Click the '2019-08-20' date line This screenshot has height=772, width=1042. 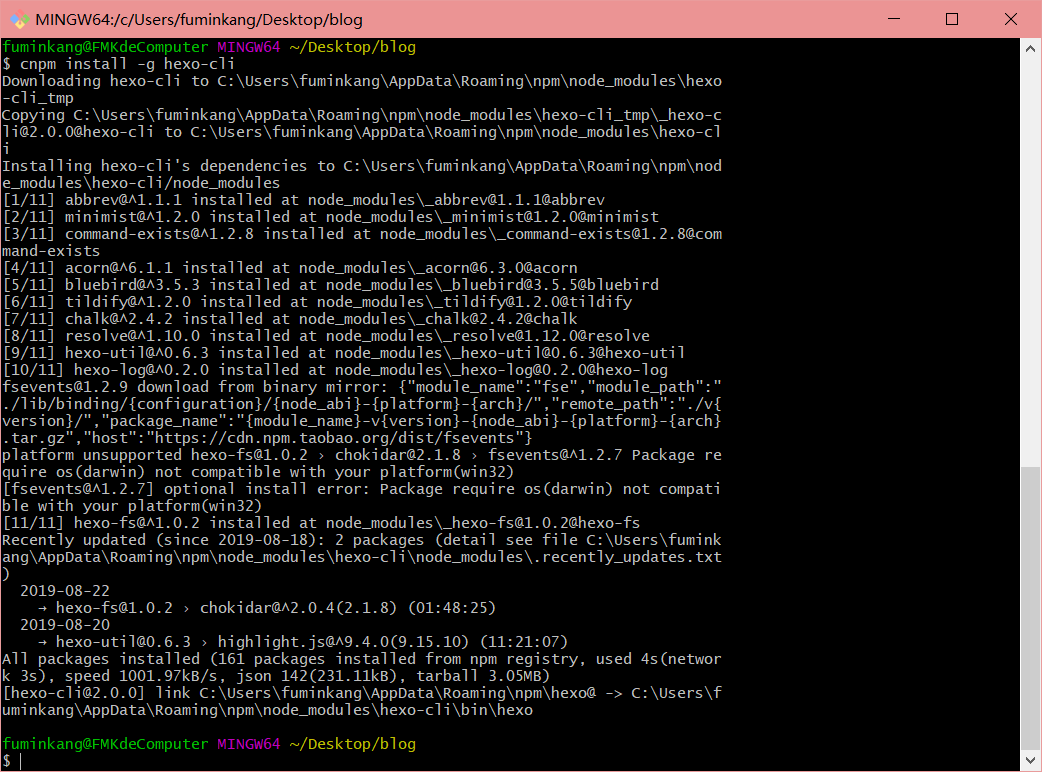pos(64,625)
